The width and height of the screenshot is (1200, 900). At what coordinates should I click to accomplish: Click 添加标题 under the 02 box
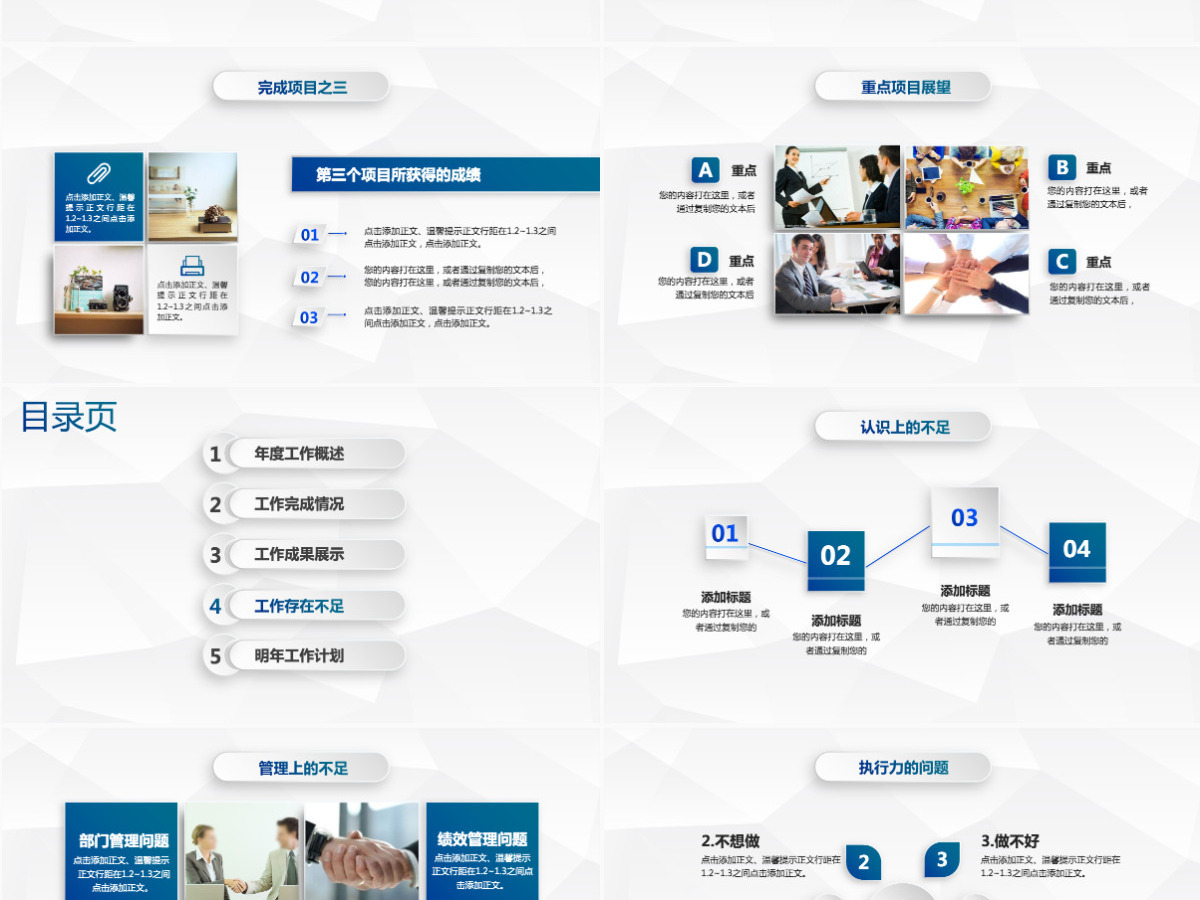click(836, 620)
